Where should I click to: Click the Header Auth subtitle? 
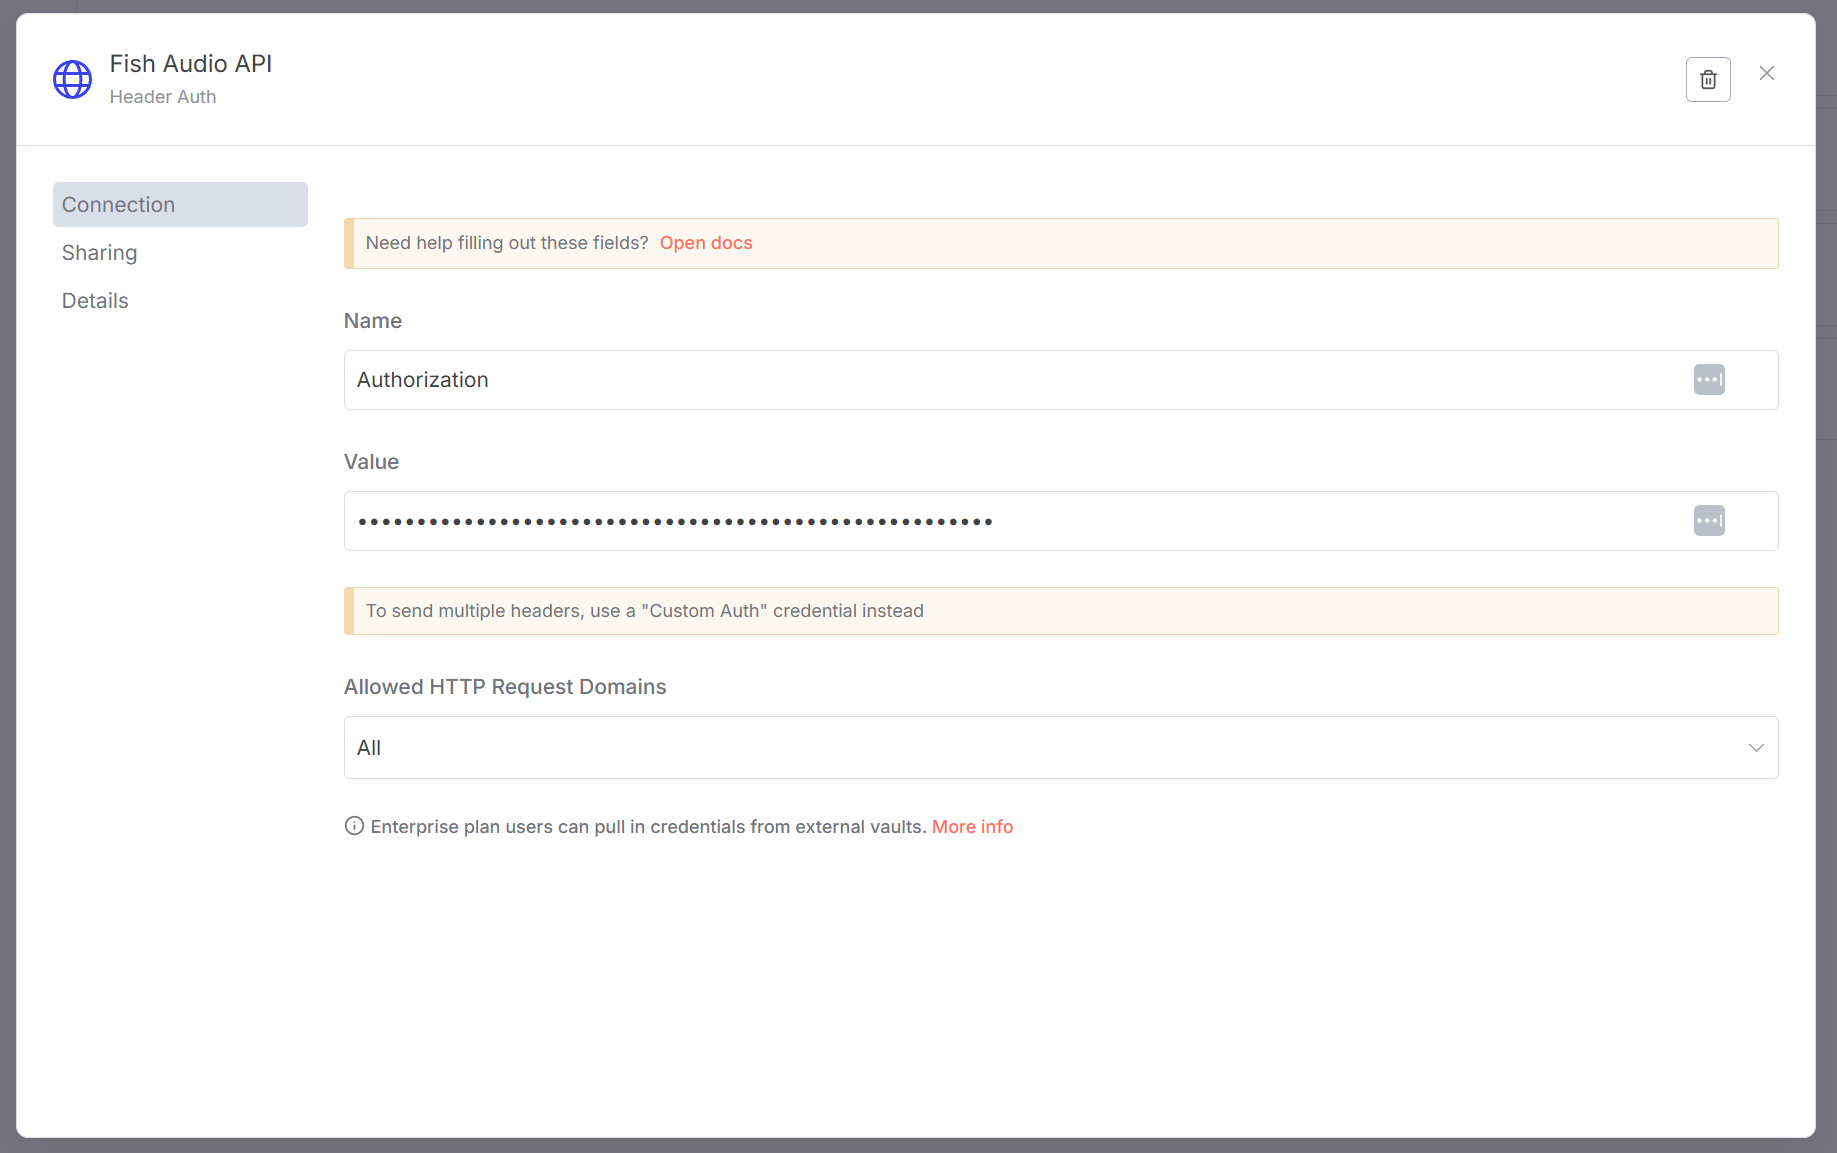click(163, 97)
